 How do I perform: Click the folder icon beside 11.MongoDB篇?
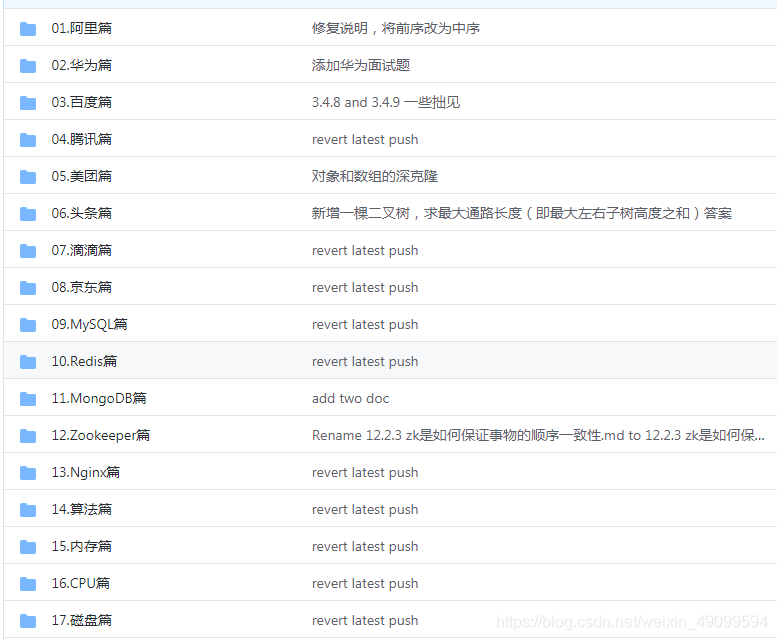(x=28, y=399)
